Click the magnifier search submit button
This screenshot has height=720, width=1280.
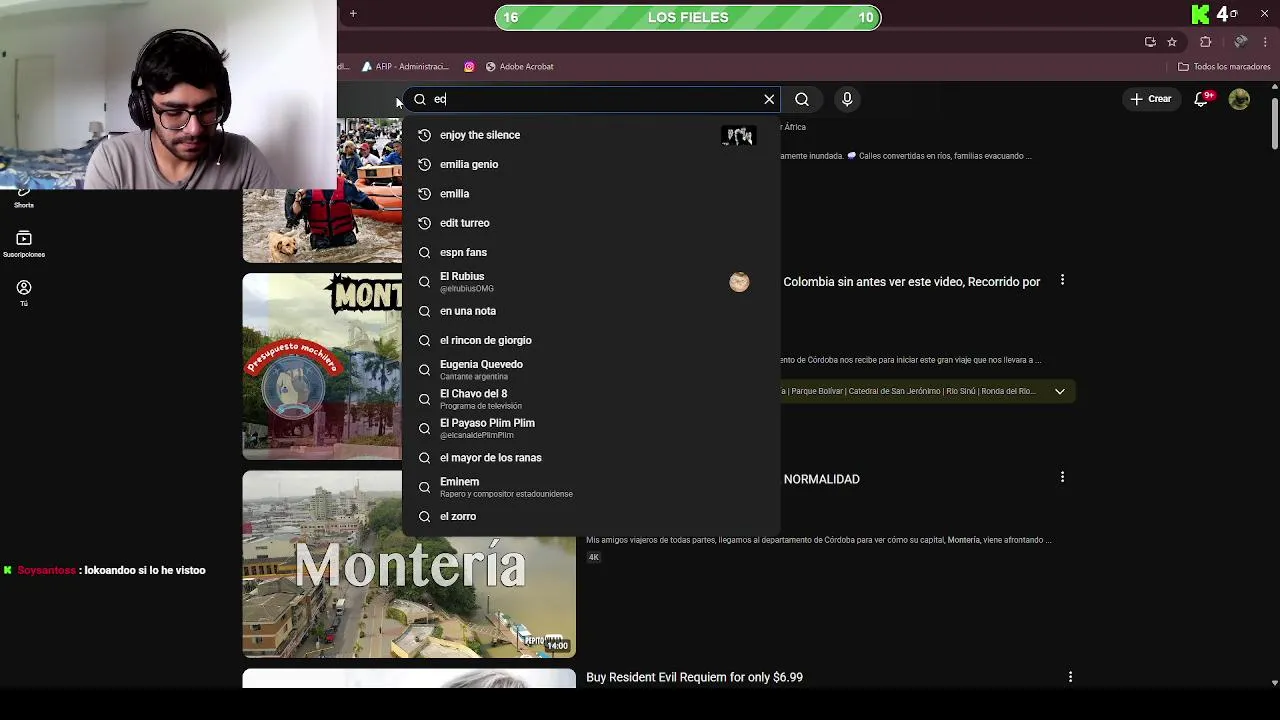802,99
